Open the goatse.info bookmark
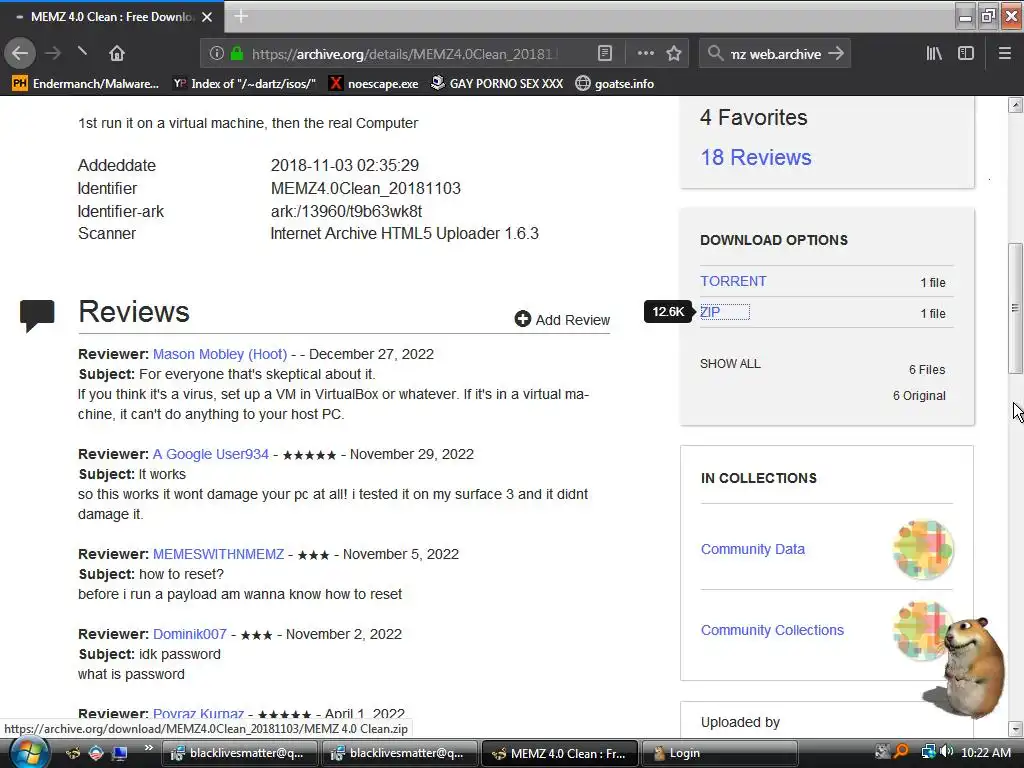The height and width of the screenshot is (768, 1024). pyautogui.click(x=615, y=84)
